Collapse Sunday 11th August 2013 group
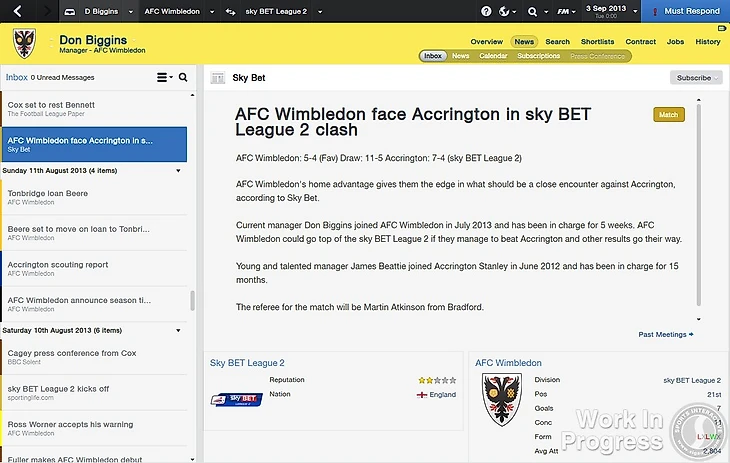Screen dimensions: 730x463 178,170
